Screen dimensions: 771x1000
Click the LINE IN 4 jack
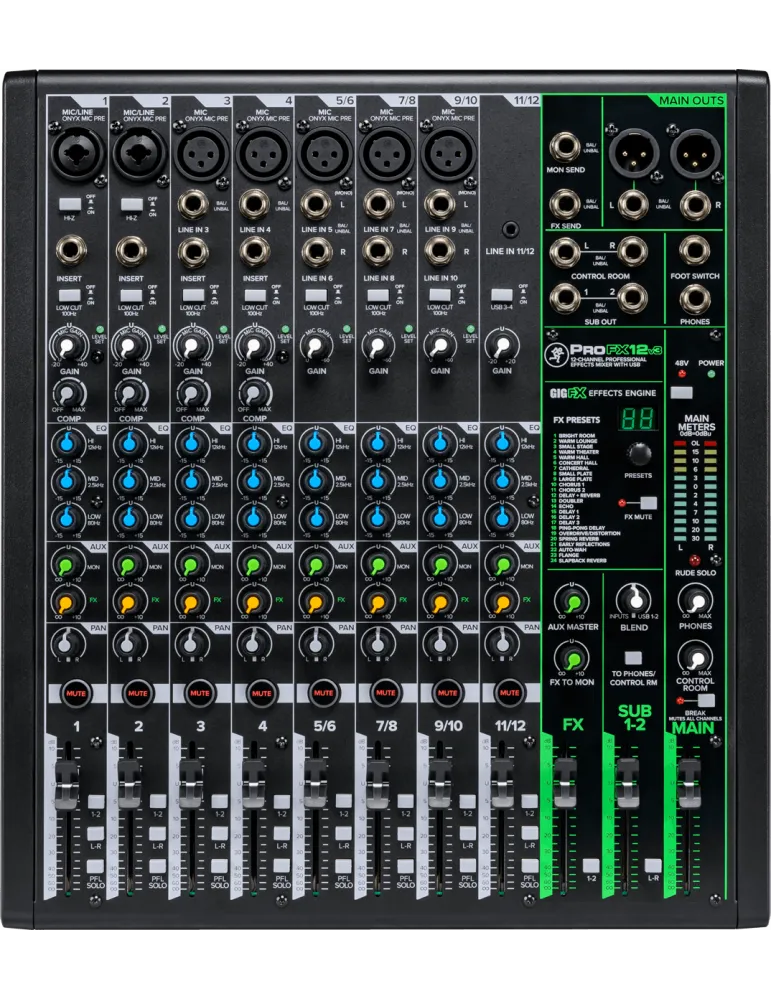tap(255, 205)
